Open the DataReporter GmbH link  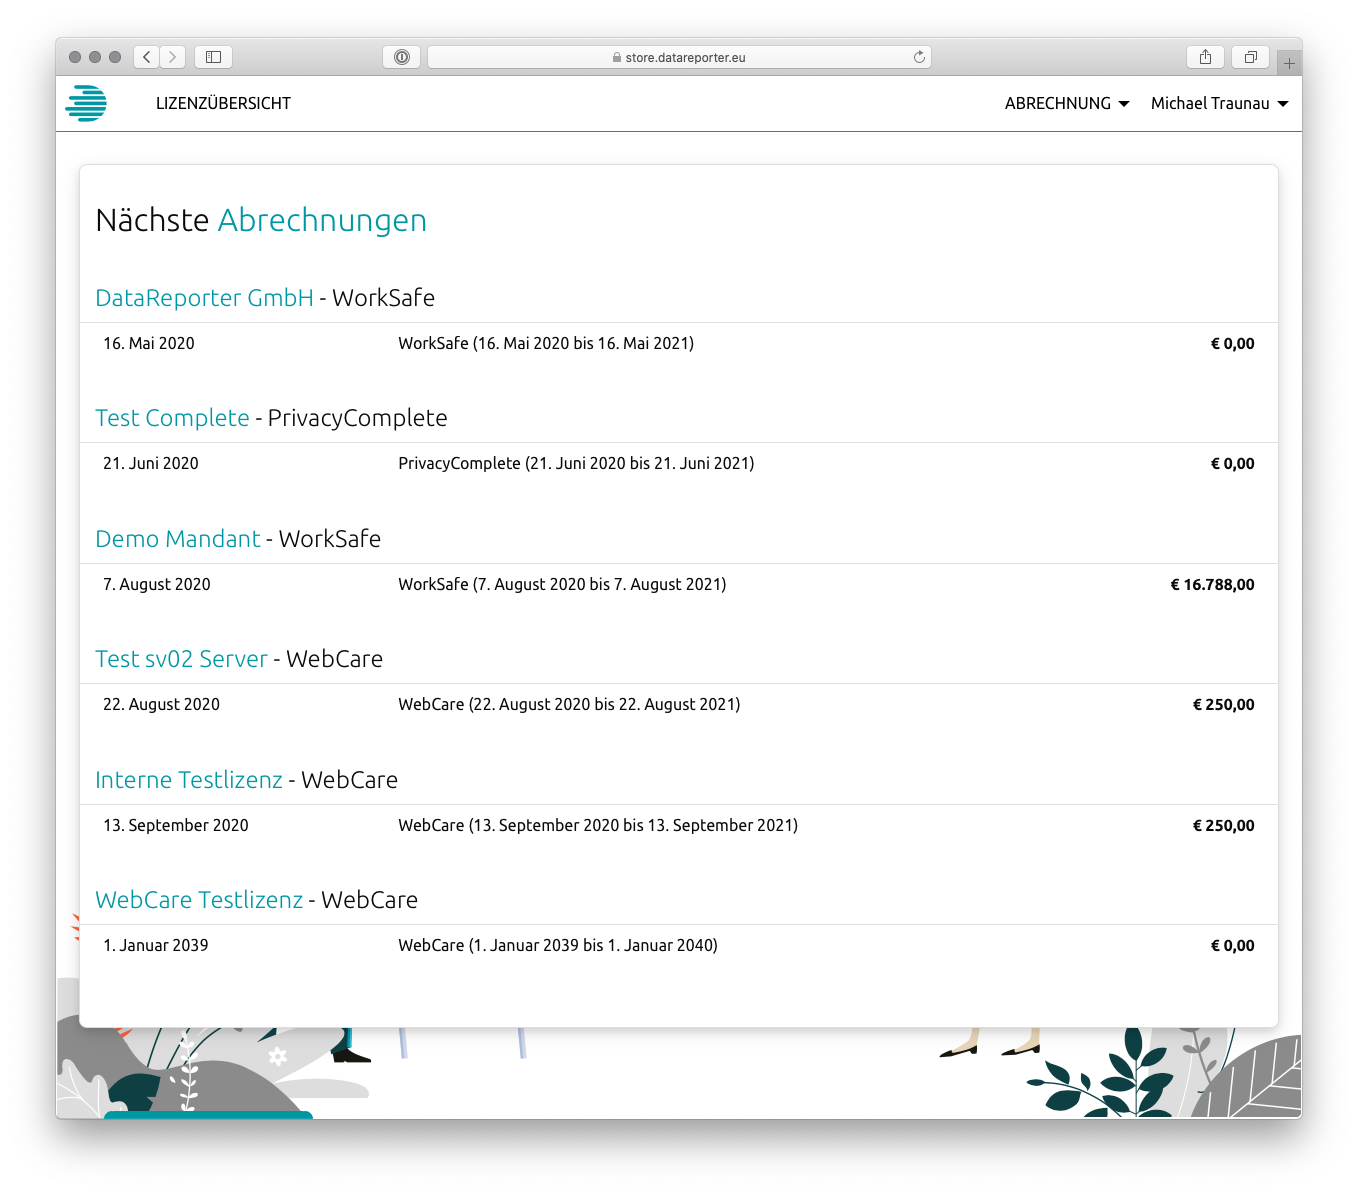[203, 297]
